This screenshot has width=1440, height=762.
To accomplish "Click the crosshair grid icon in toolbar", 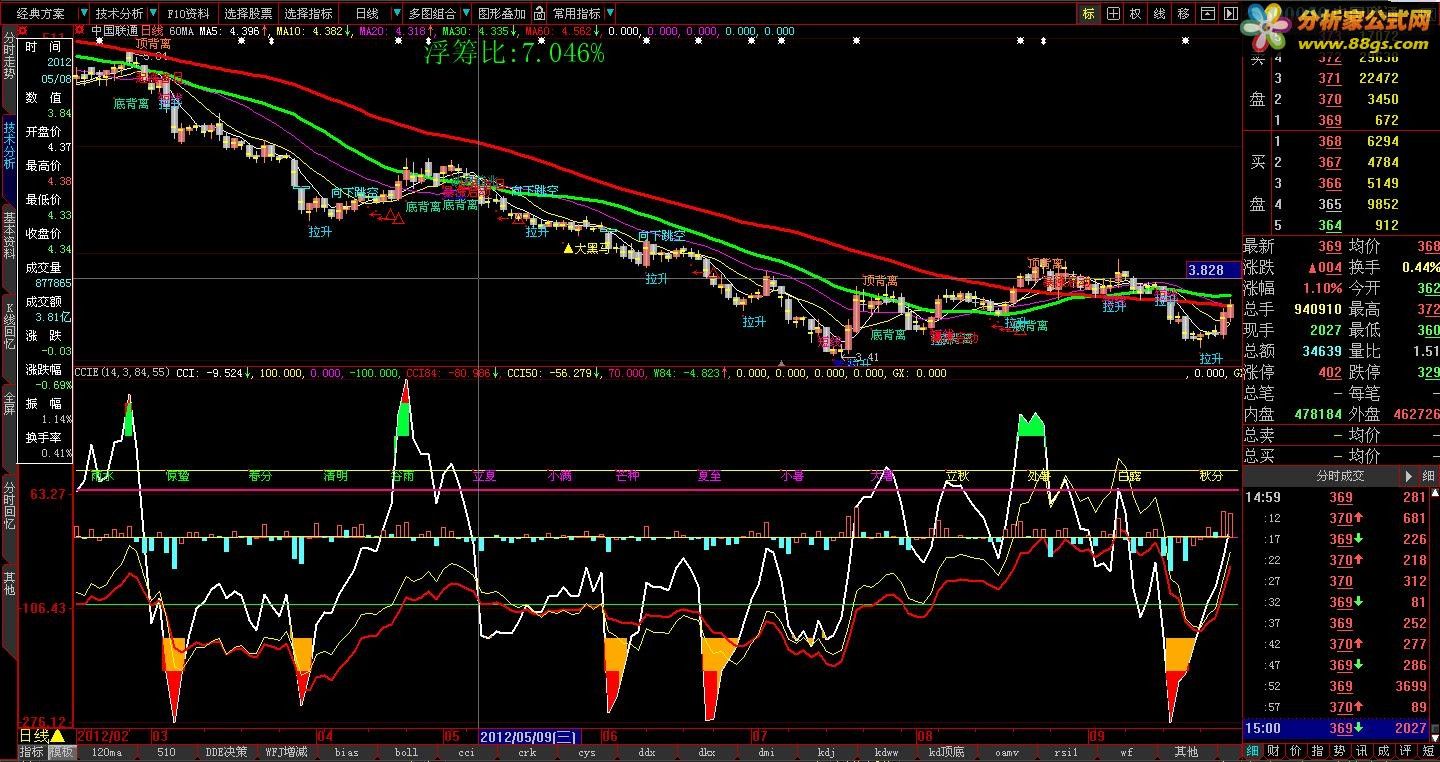I will tap(1113, 14).
